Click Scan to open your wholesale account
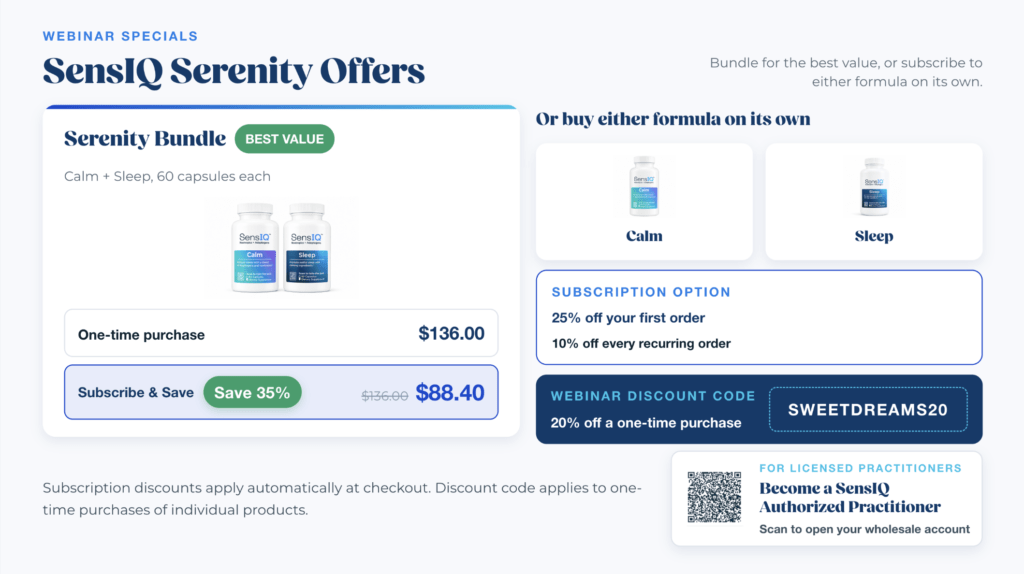 point(864,529)
